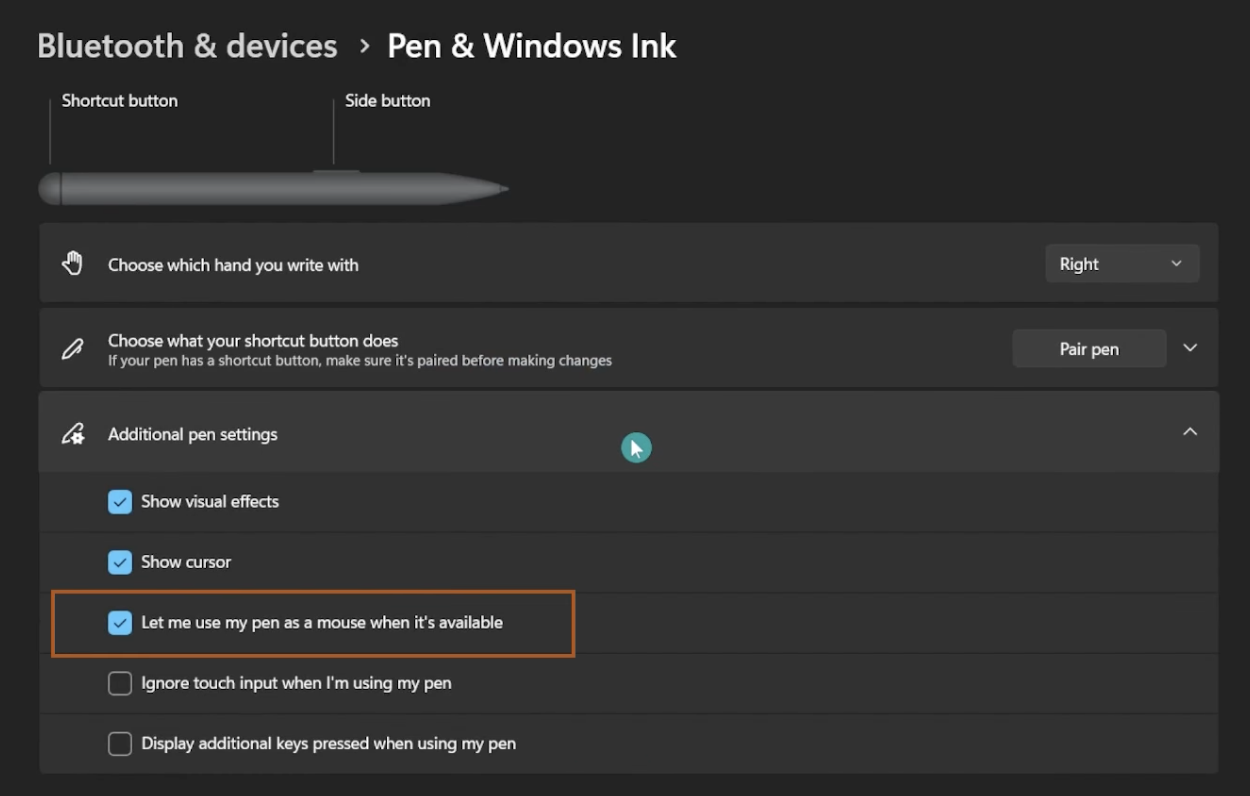
Task: Click the Side button label on the pen diagram
Action: point(387,100)
